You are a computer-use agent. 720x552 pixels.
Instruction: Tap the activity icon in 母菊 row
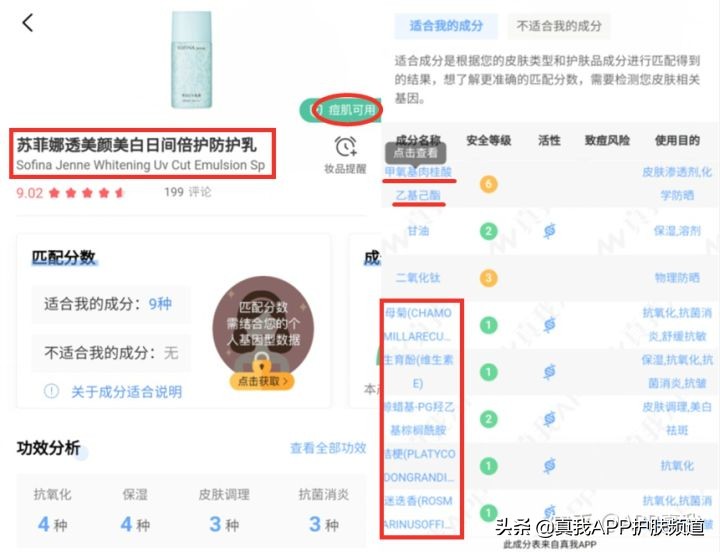(549, 325)
